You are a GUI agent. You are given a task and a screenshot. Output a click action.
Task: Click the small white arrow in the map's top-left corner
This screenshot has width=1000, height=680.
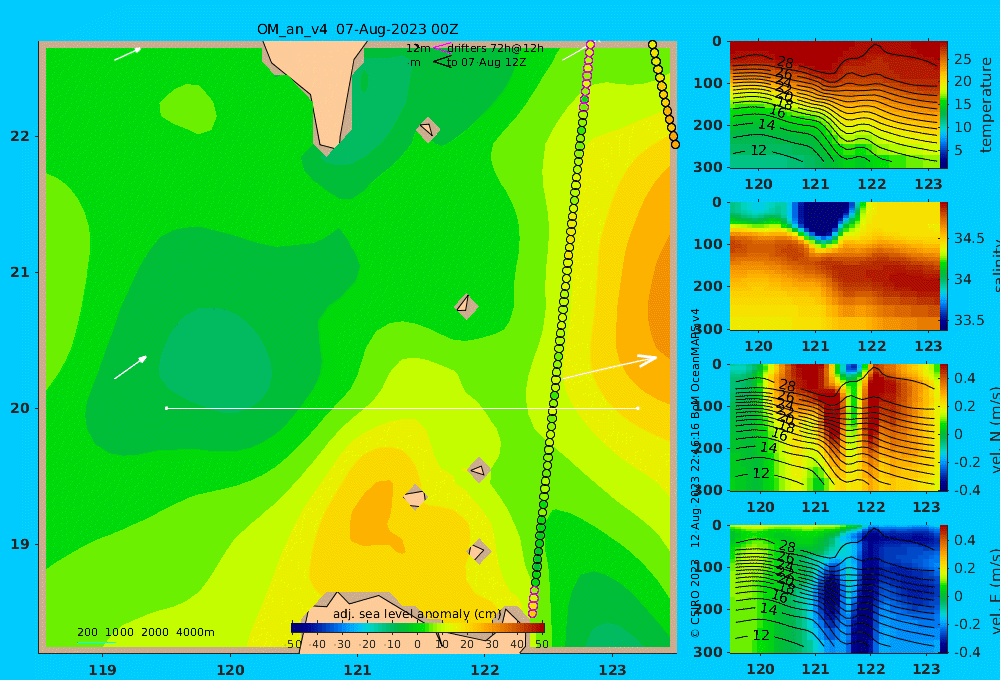tap(128, 54)
